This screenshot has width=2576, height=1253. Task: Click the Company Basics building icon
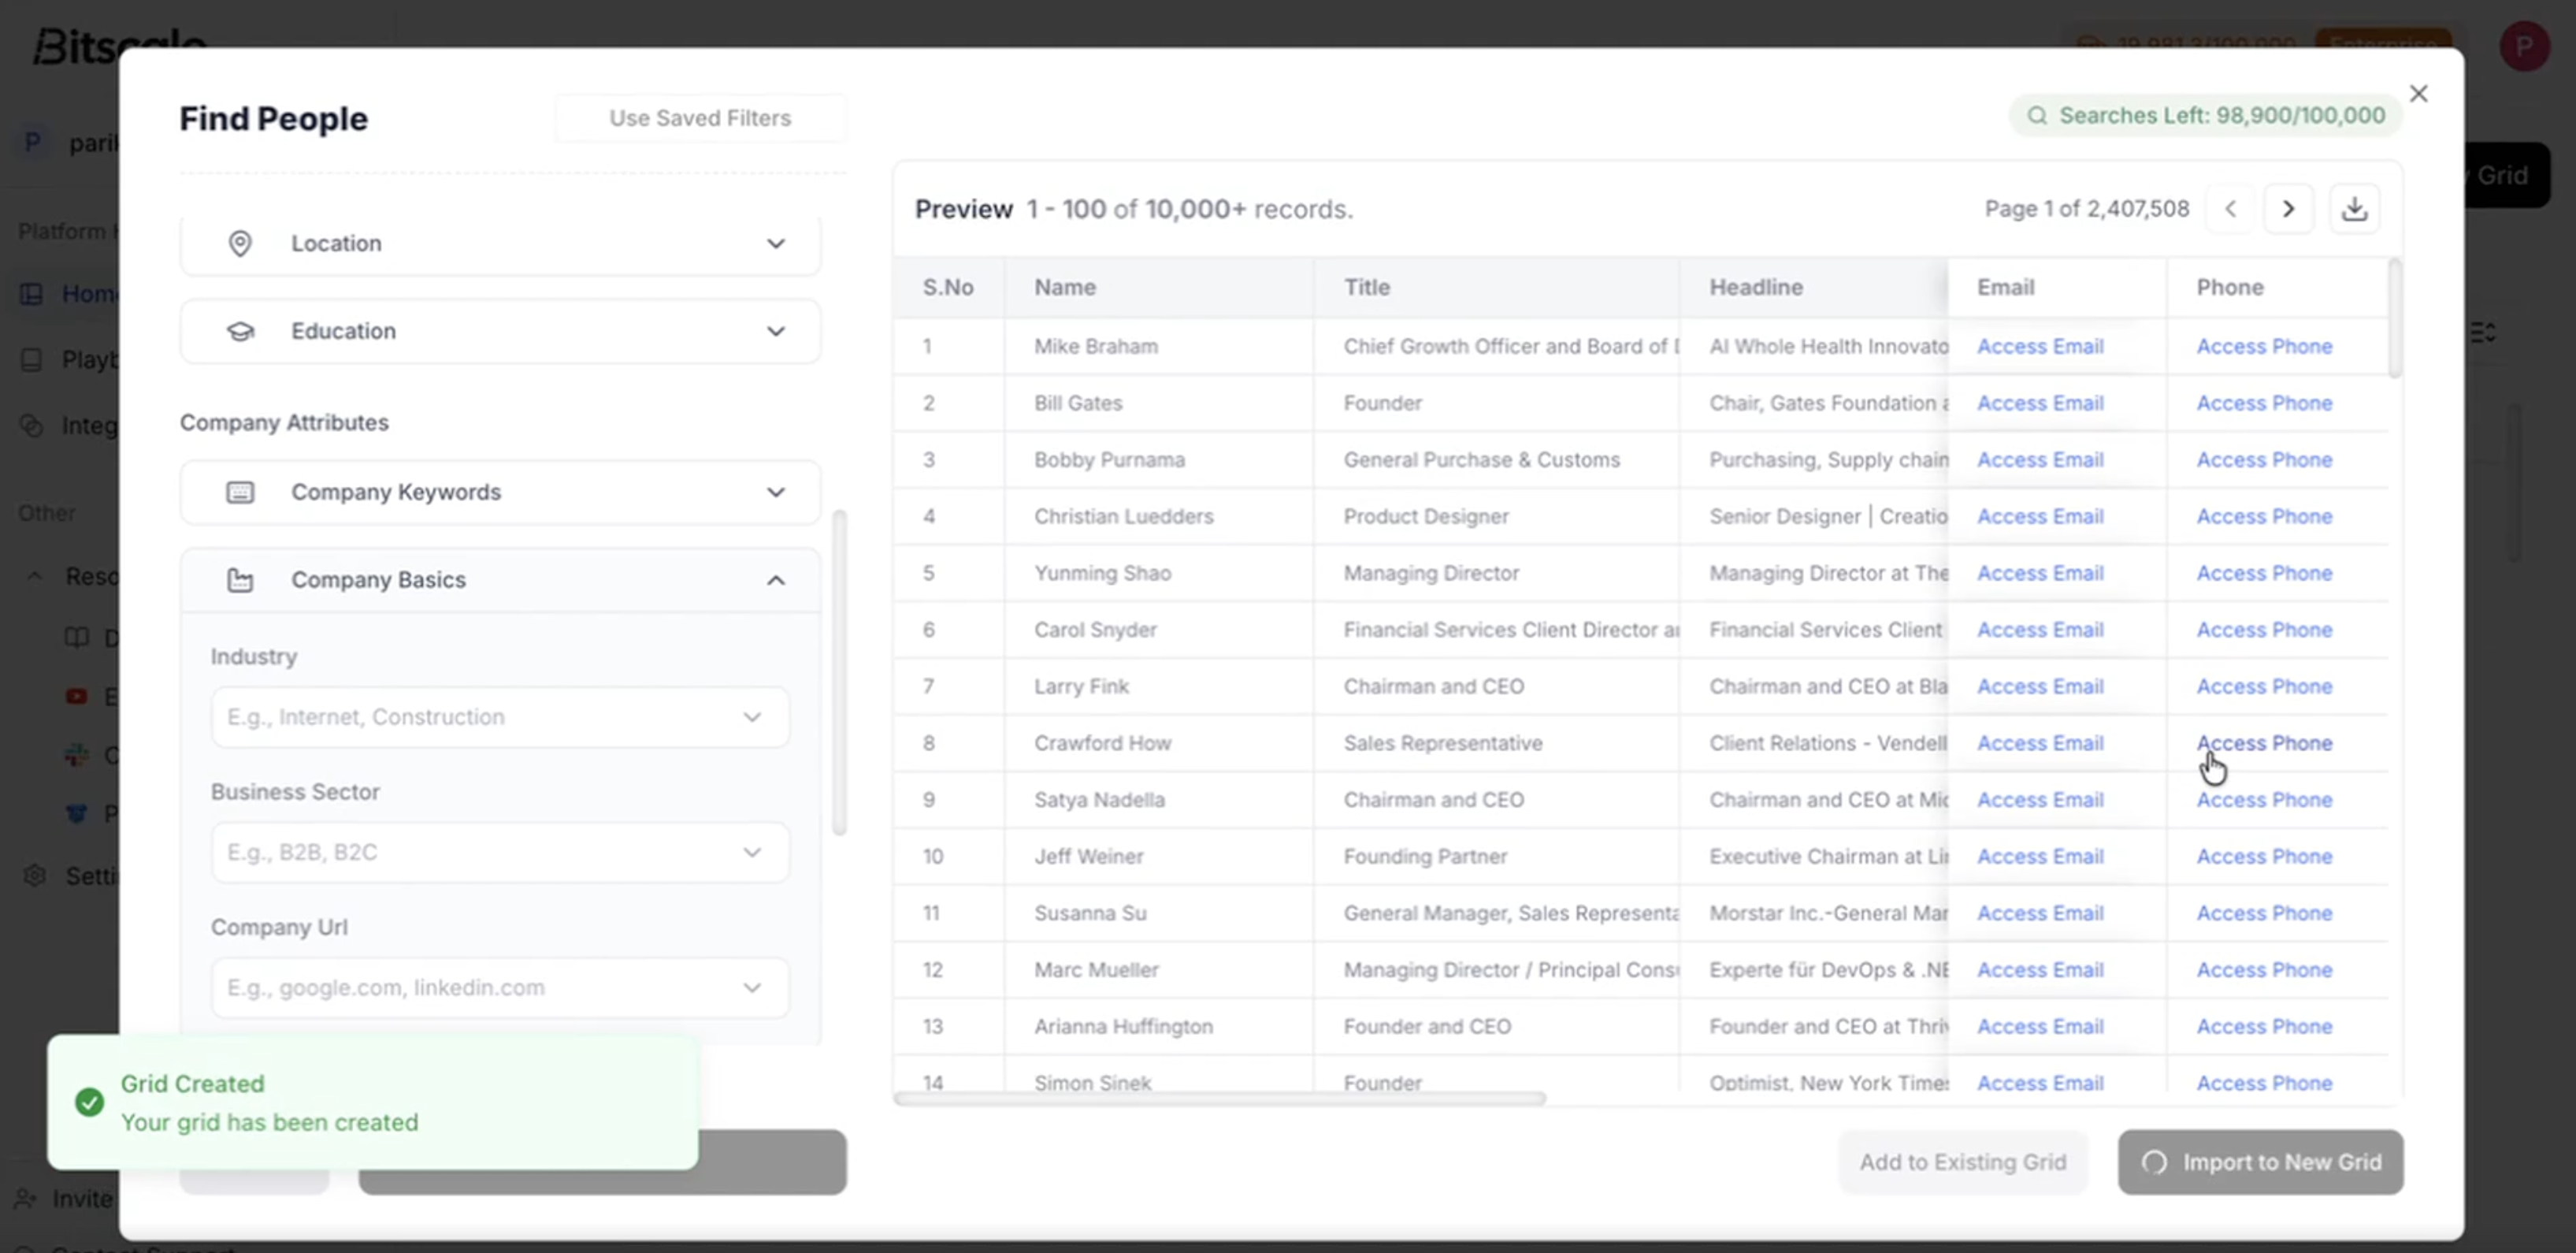point(240,580)
